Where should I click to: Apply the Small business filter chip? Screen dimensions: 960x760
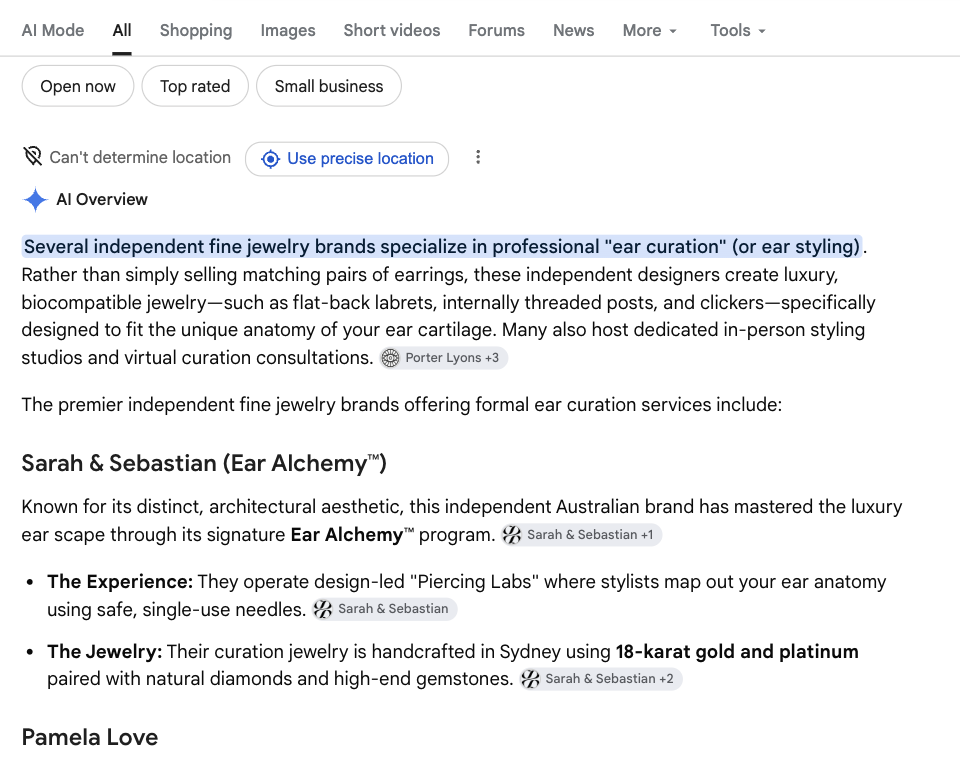pyautogui.click(x=329, y=86)
